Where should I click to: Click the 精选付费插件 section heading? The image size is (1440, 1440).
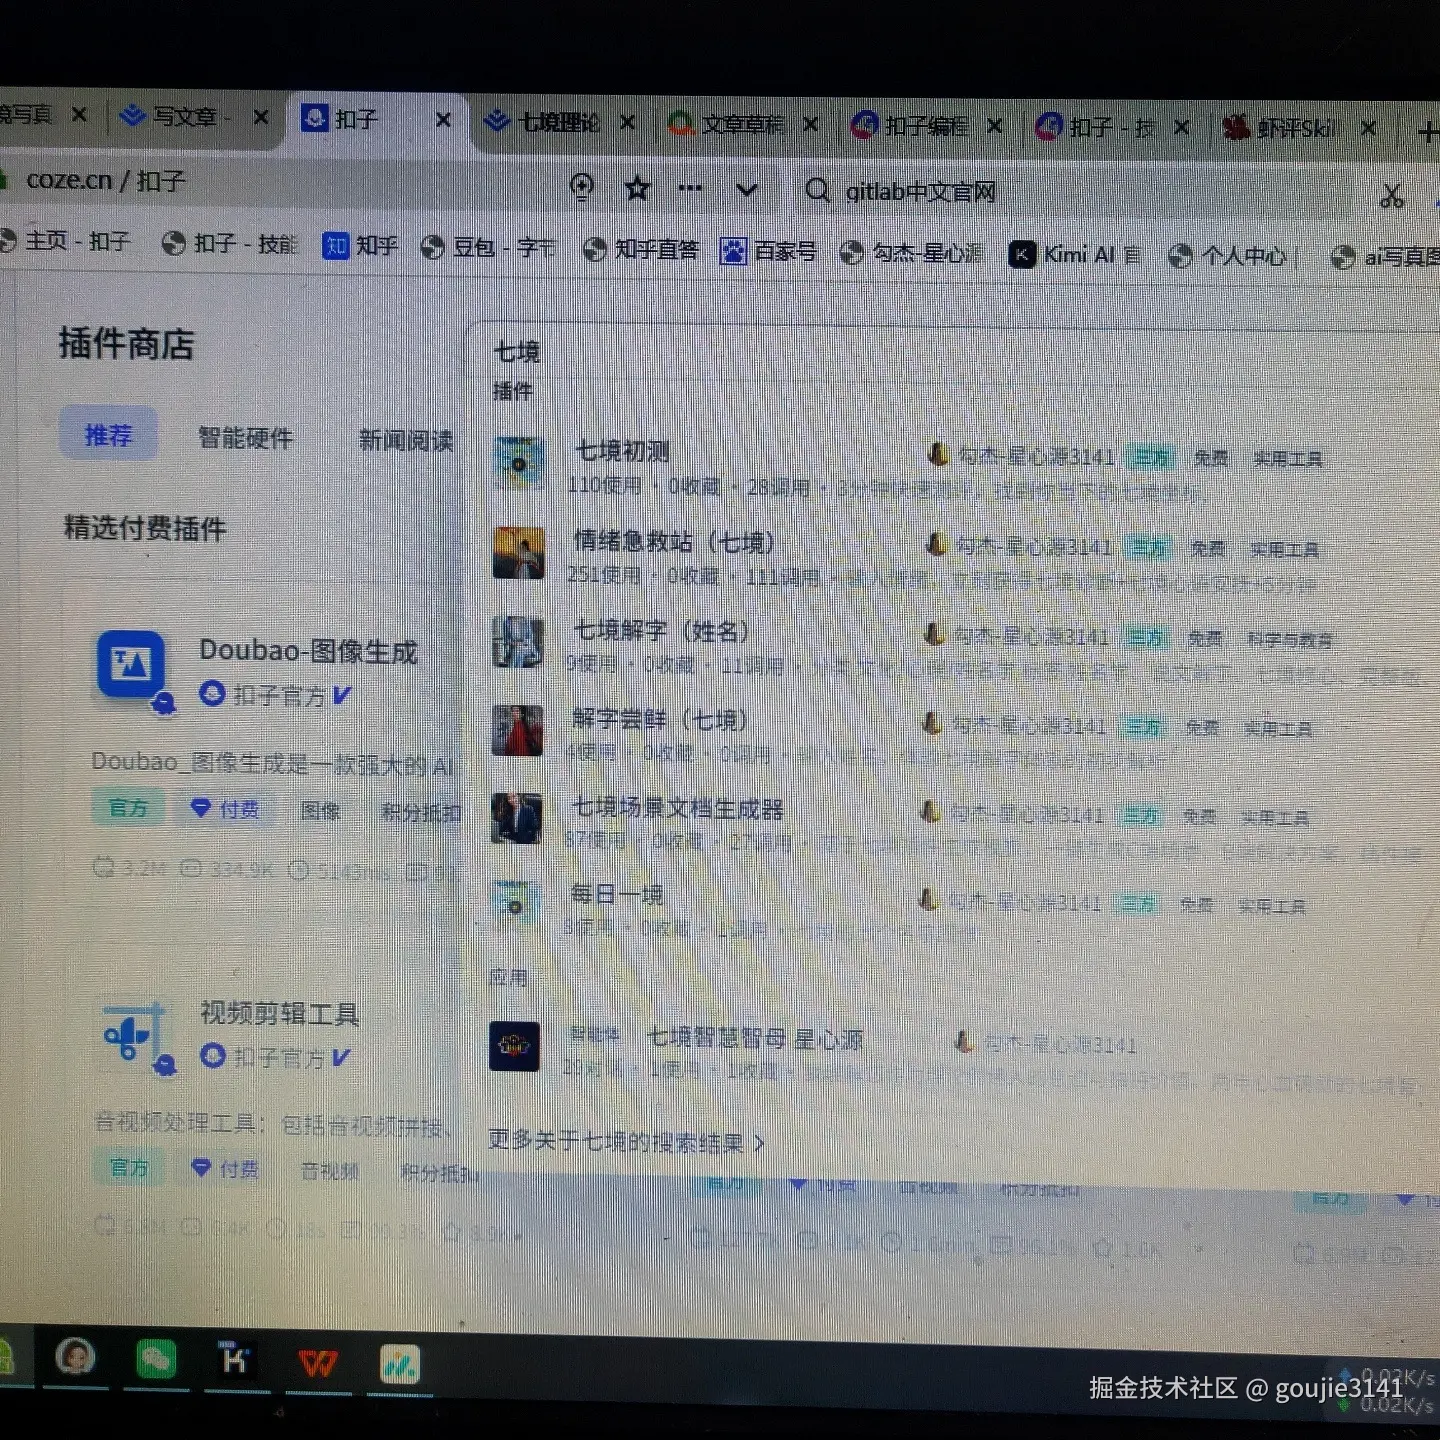tap(145, 528)
